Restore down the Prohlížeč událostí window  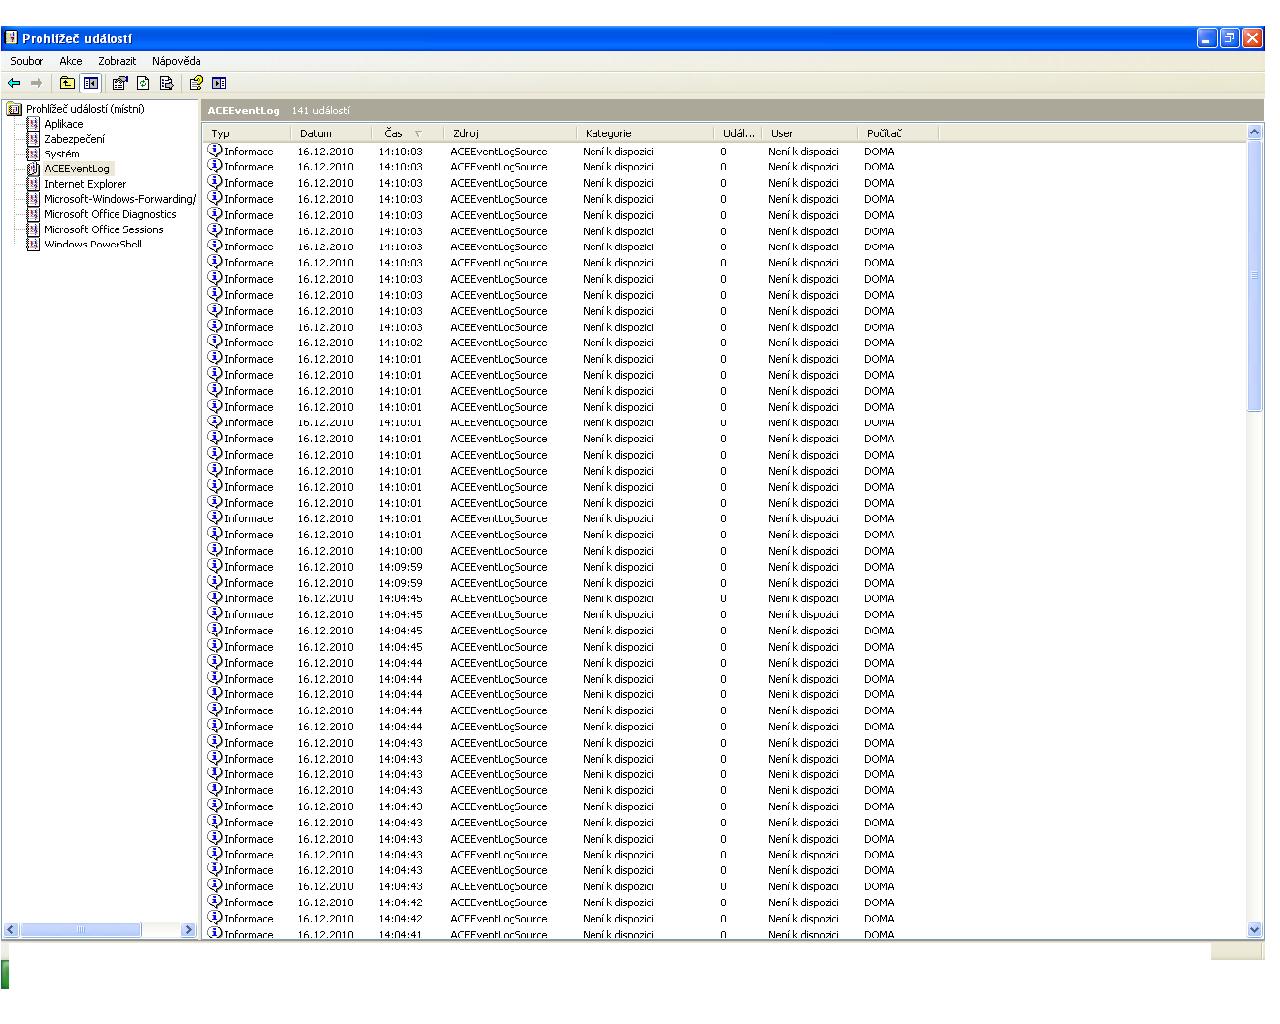(x=1229, y=38)
